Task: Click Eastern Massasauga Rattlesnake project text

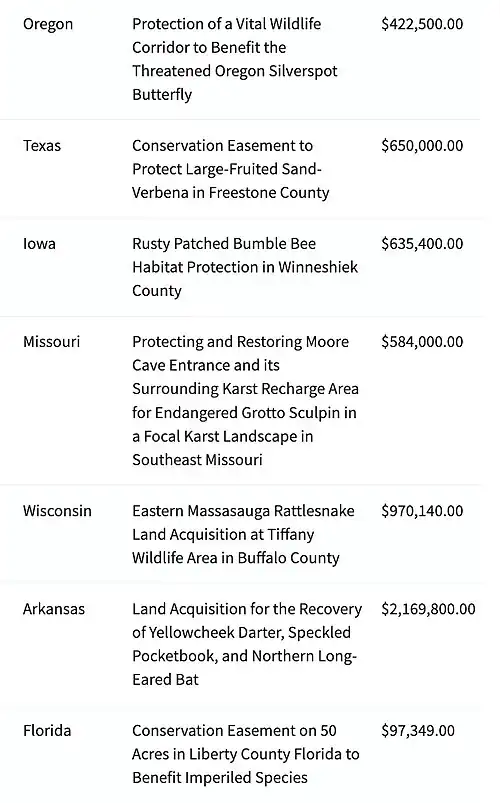Action: click(x=243, y=534)
